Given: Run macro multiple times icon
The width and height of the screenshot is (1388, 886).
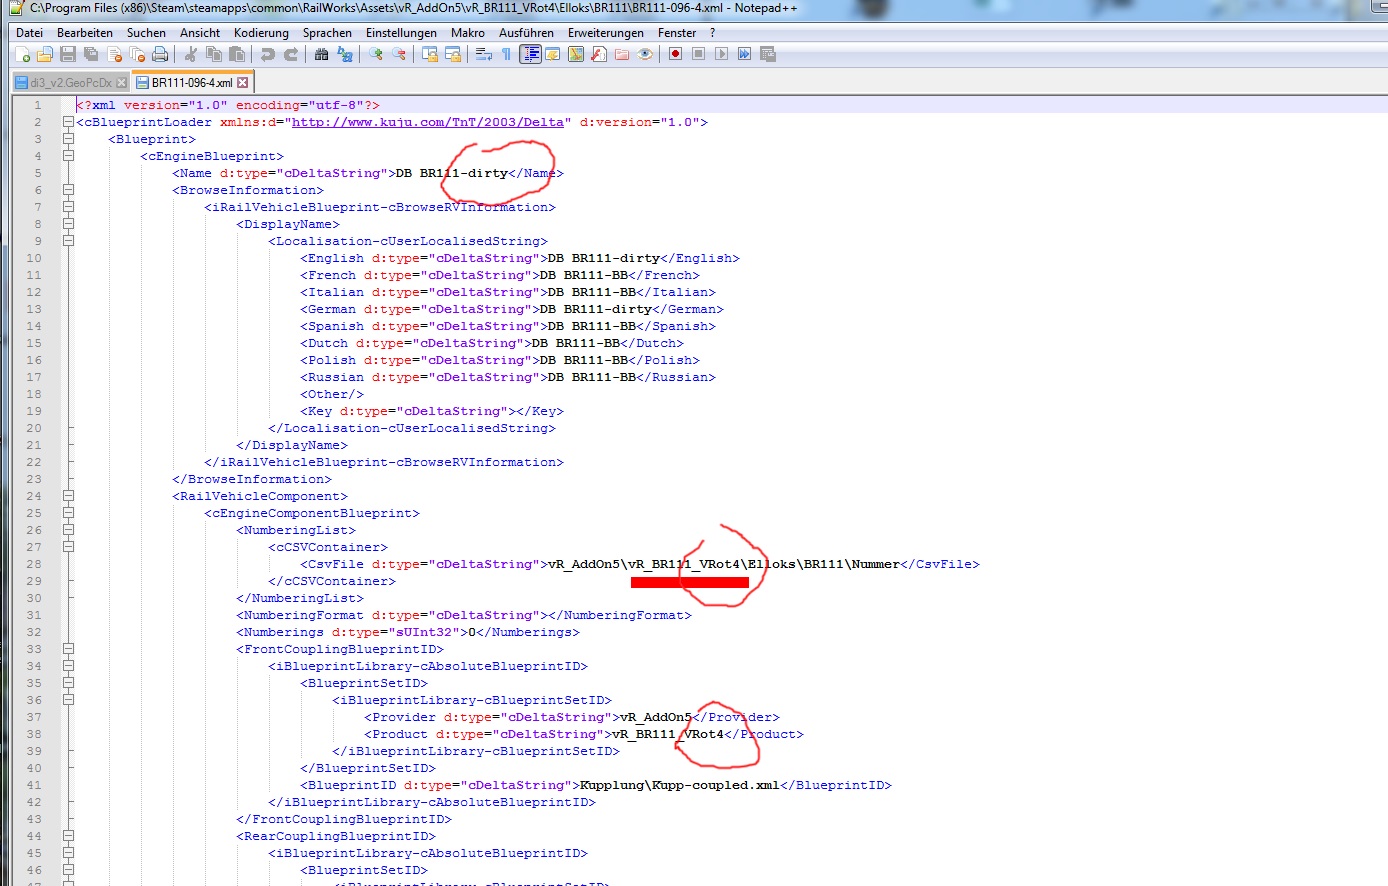Looking at the screenshot, I should (x=745, y=54).
